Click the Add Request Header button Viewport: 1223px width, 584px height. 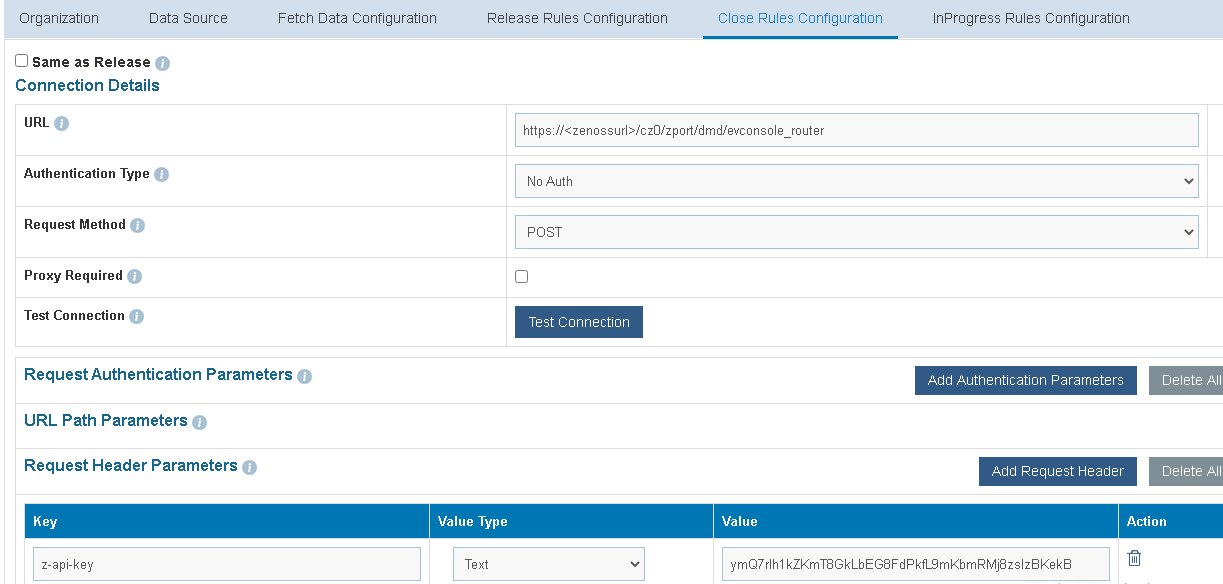[1057, 471]
